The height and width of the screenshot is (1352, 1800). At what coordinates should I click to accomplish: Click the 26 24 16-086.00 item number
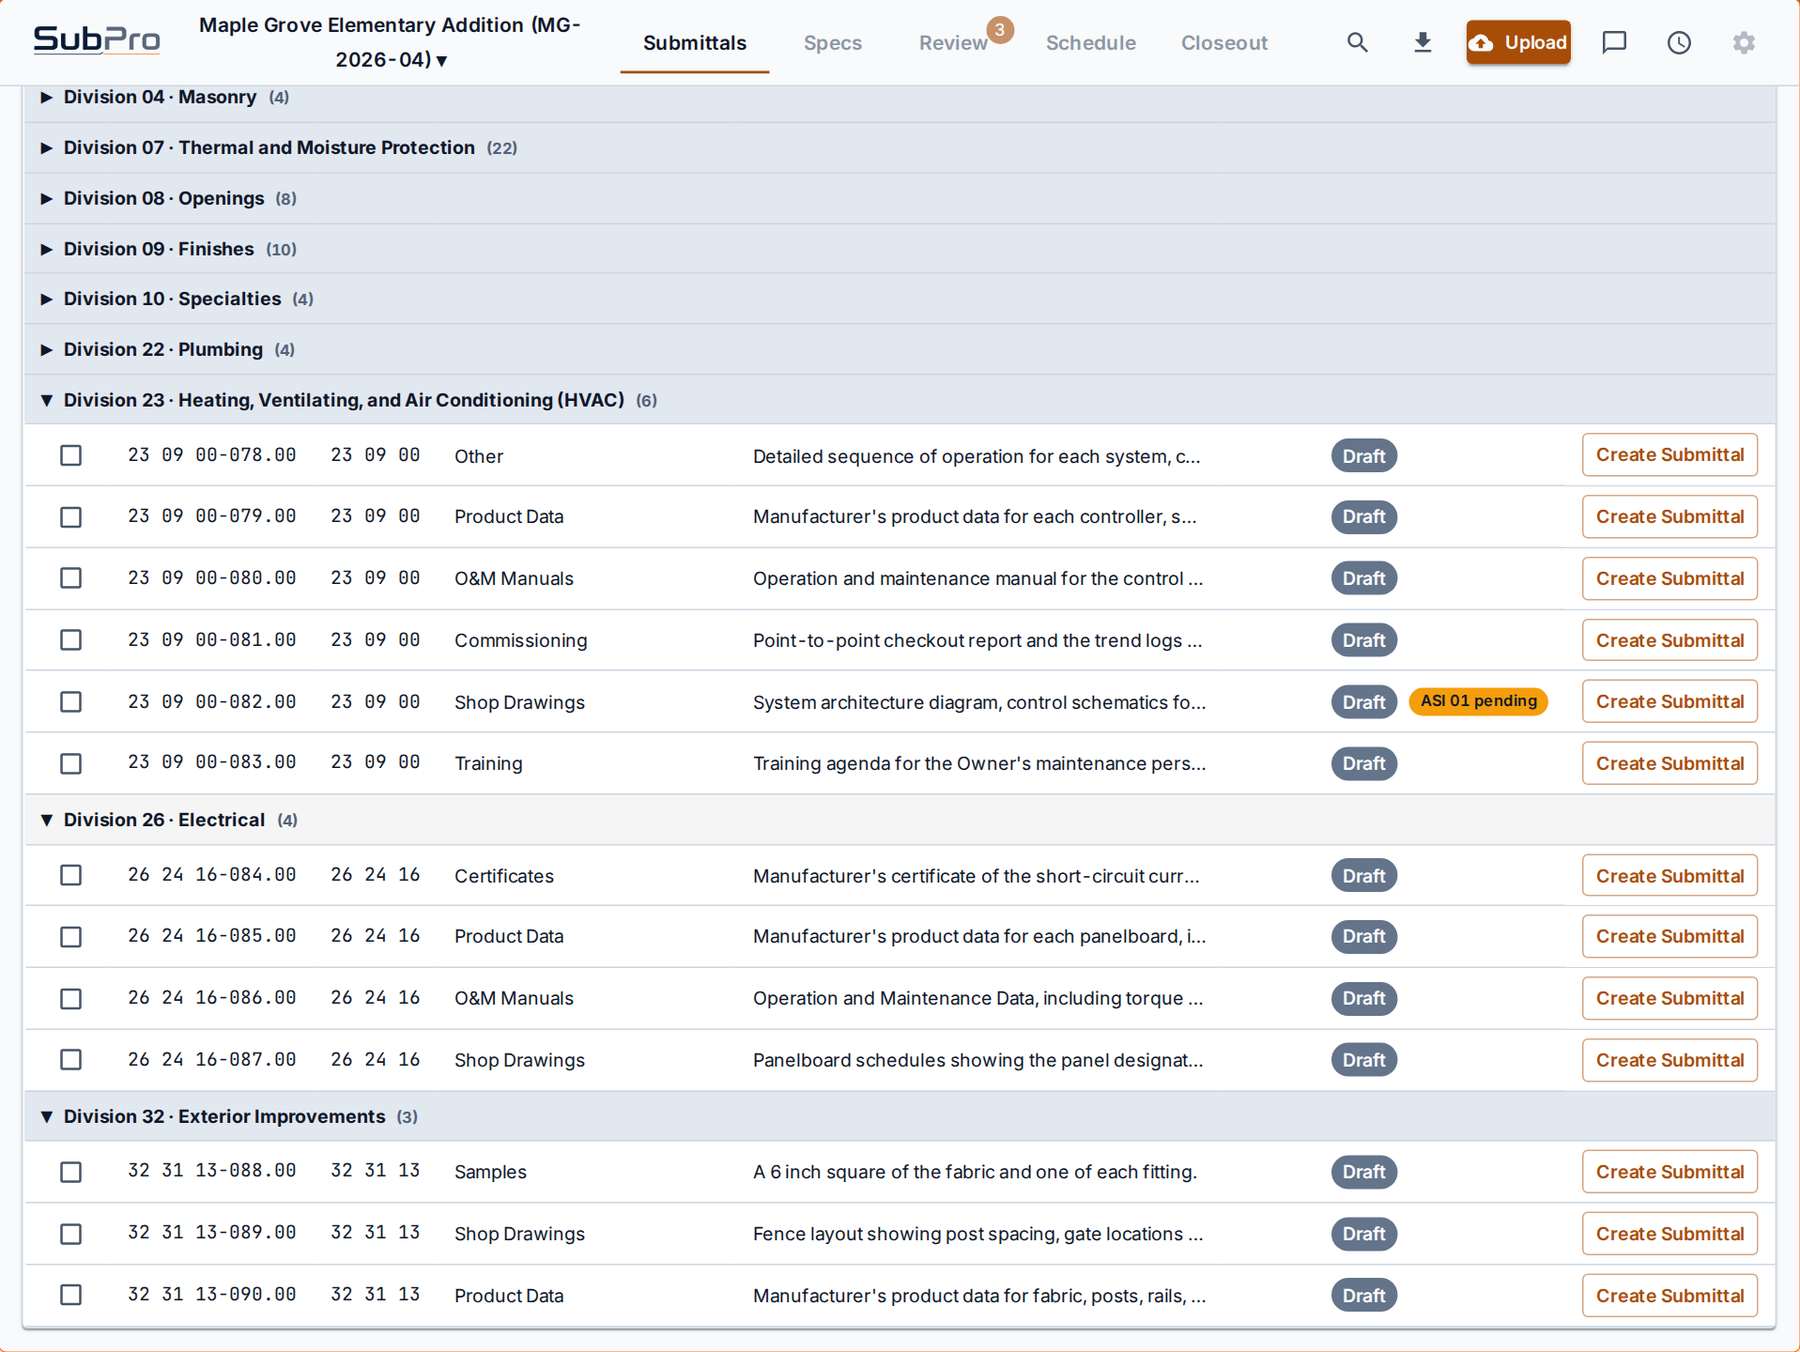click(x=212, y=998)
